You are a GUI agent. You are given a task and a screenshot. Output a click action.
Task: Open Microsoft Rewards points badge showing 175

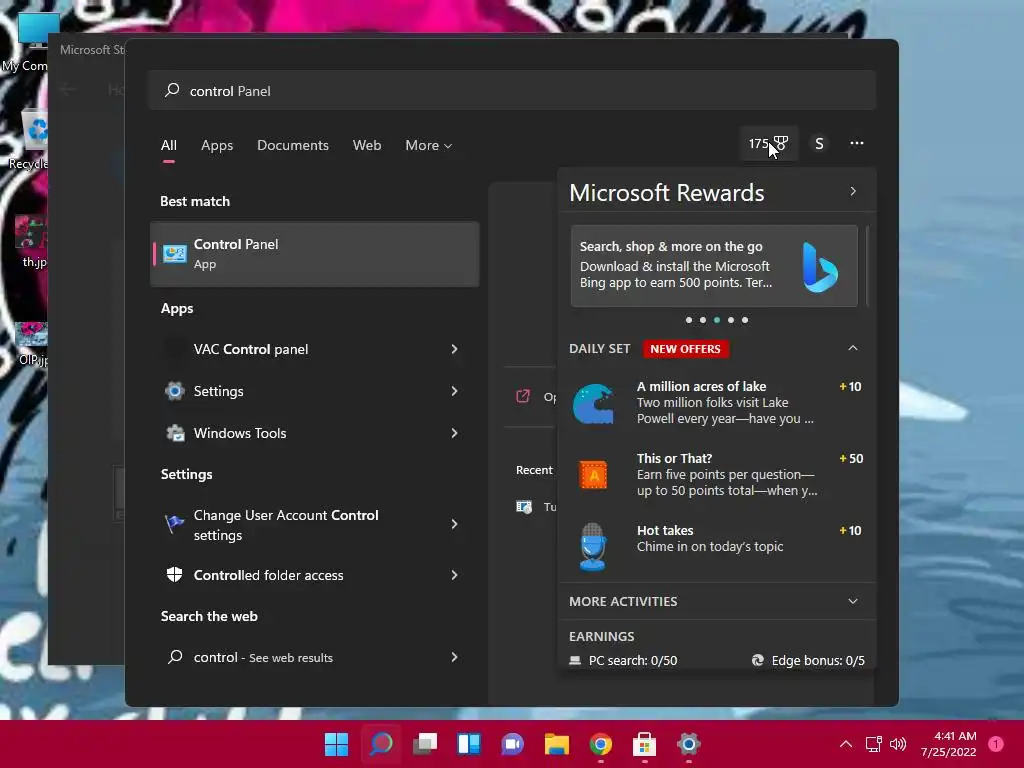tap(769, 143)
